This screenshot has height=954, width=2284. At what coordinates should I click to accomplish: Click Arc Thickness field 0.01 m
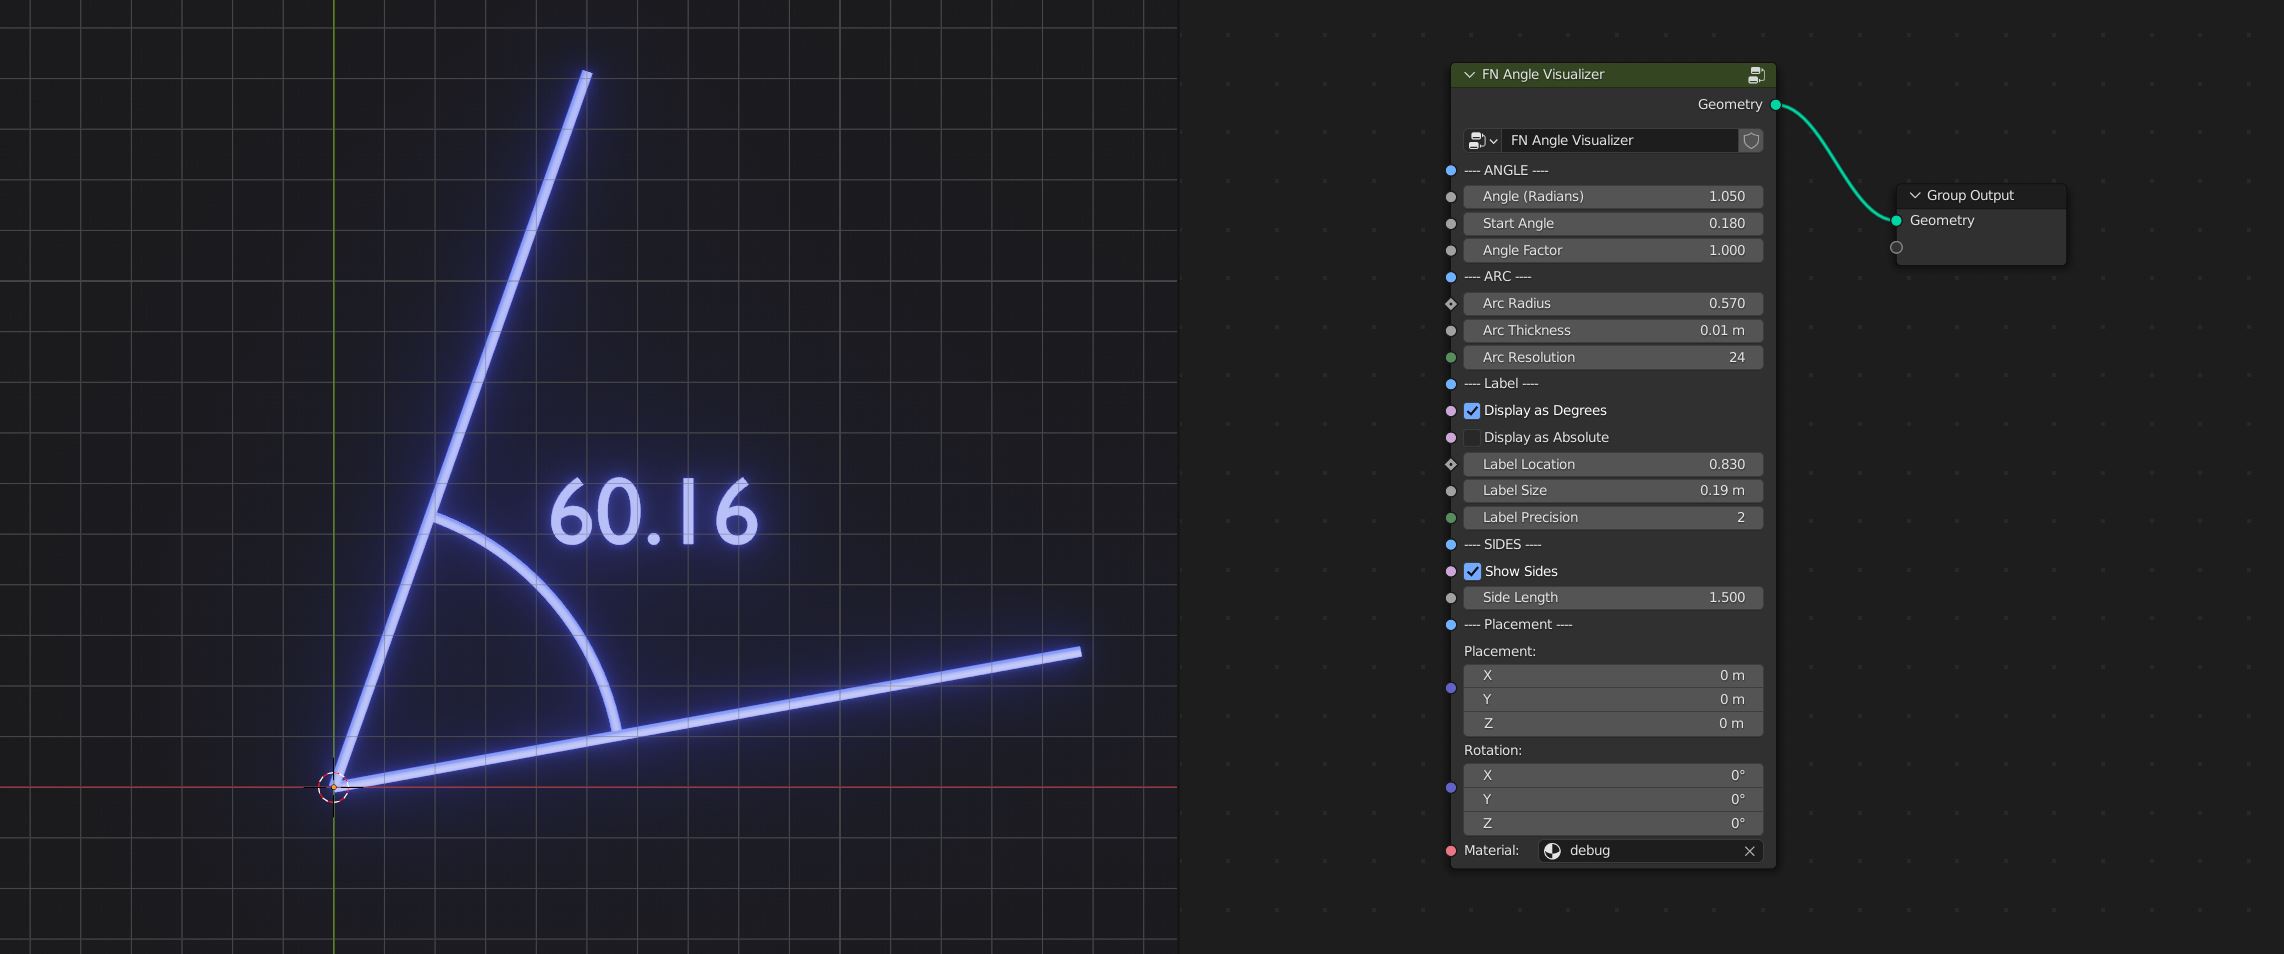pos(1613,331)
